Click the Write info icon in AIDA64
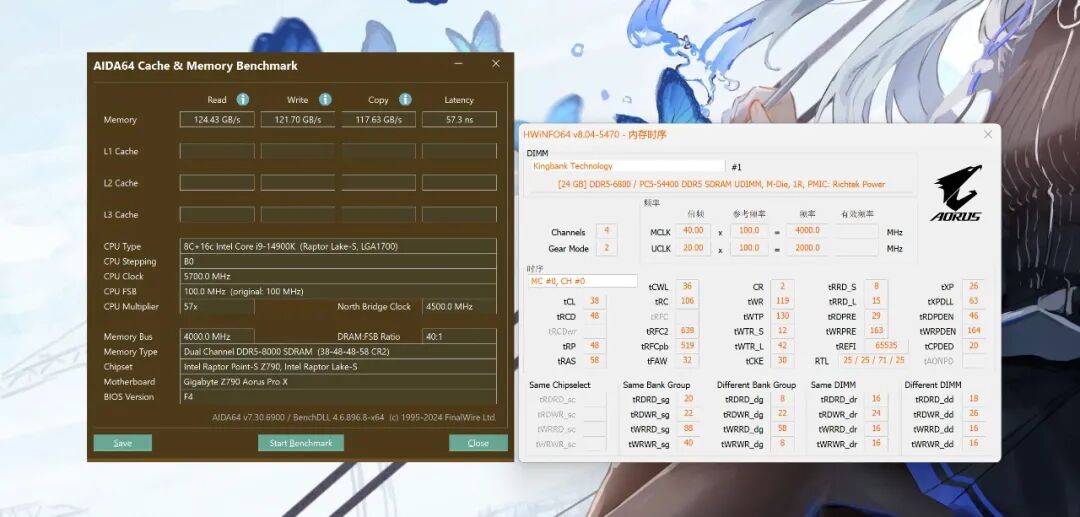 [x=325, y=100]
